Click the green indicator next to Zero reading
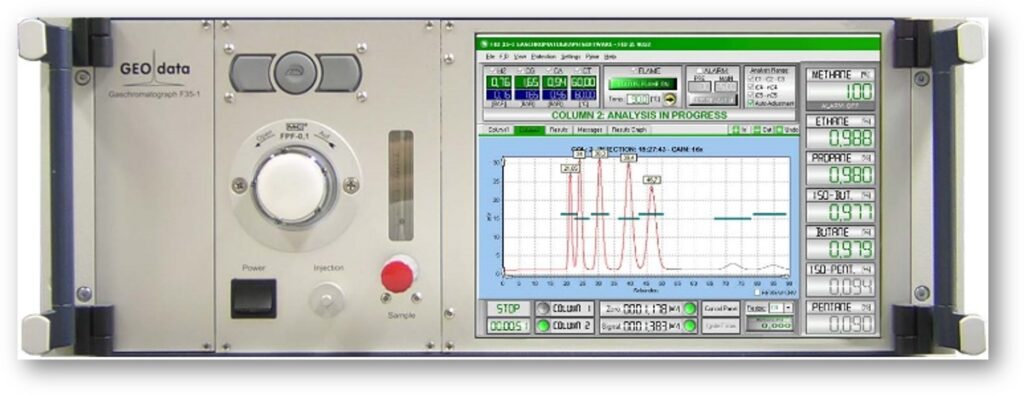 coord(690,308)
